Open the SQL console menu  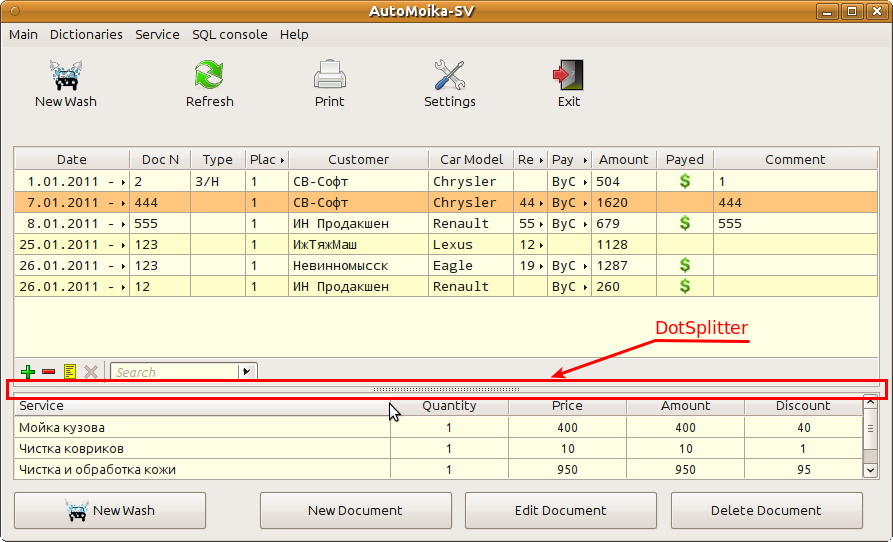pos(230,34)
